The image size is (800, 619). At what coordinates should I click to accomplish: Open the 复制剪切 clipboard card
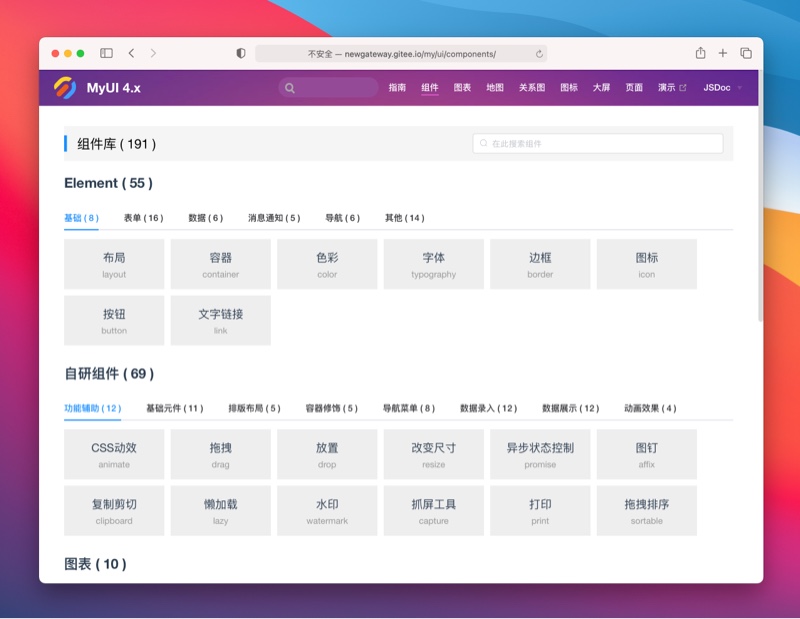pyautogui.click(x=114, y=510)
